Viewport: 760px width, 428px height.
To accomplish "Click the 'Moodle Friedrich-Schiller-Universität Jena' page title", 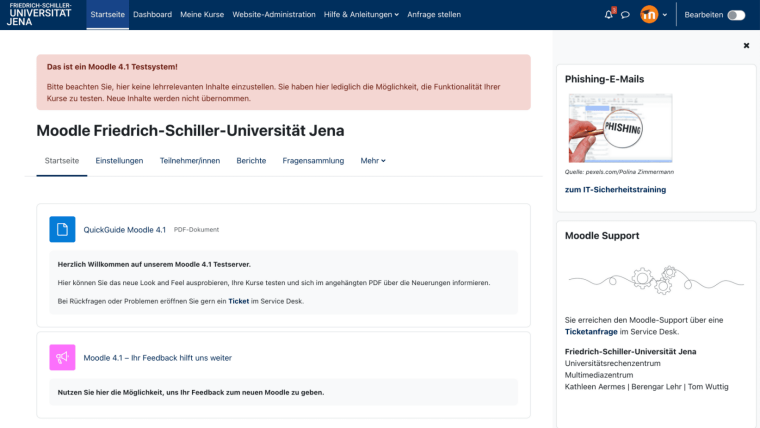I will [x=190, y=130].
